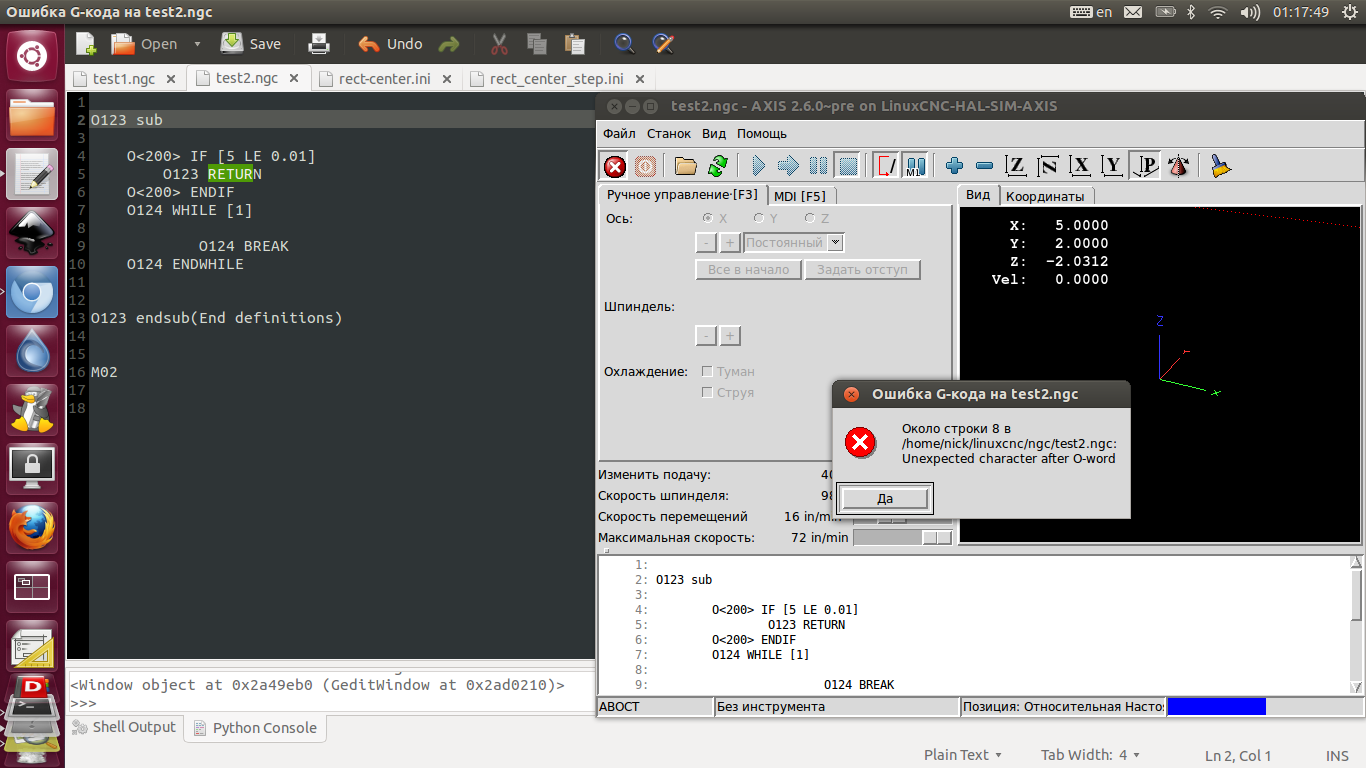Screen dimensions: 1366x768
Task: Run the program in AXIS
Action: coord(758,166)
